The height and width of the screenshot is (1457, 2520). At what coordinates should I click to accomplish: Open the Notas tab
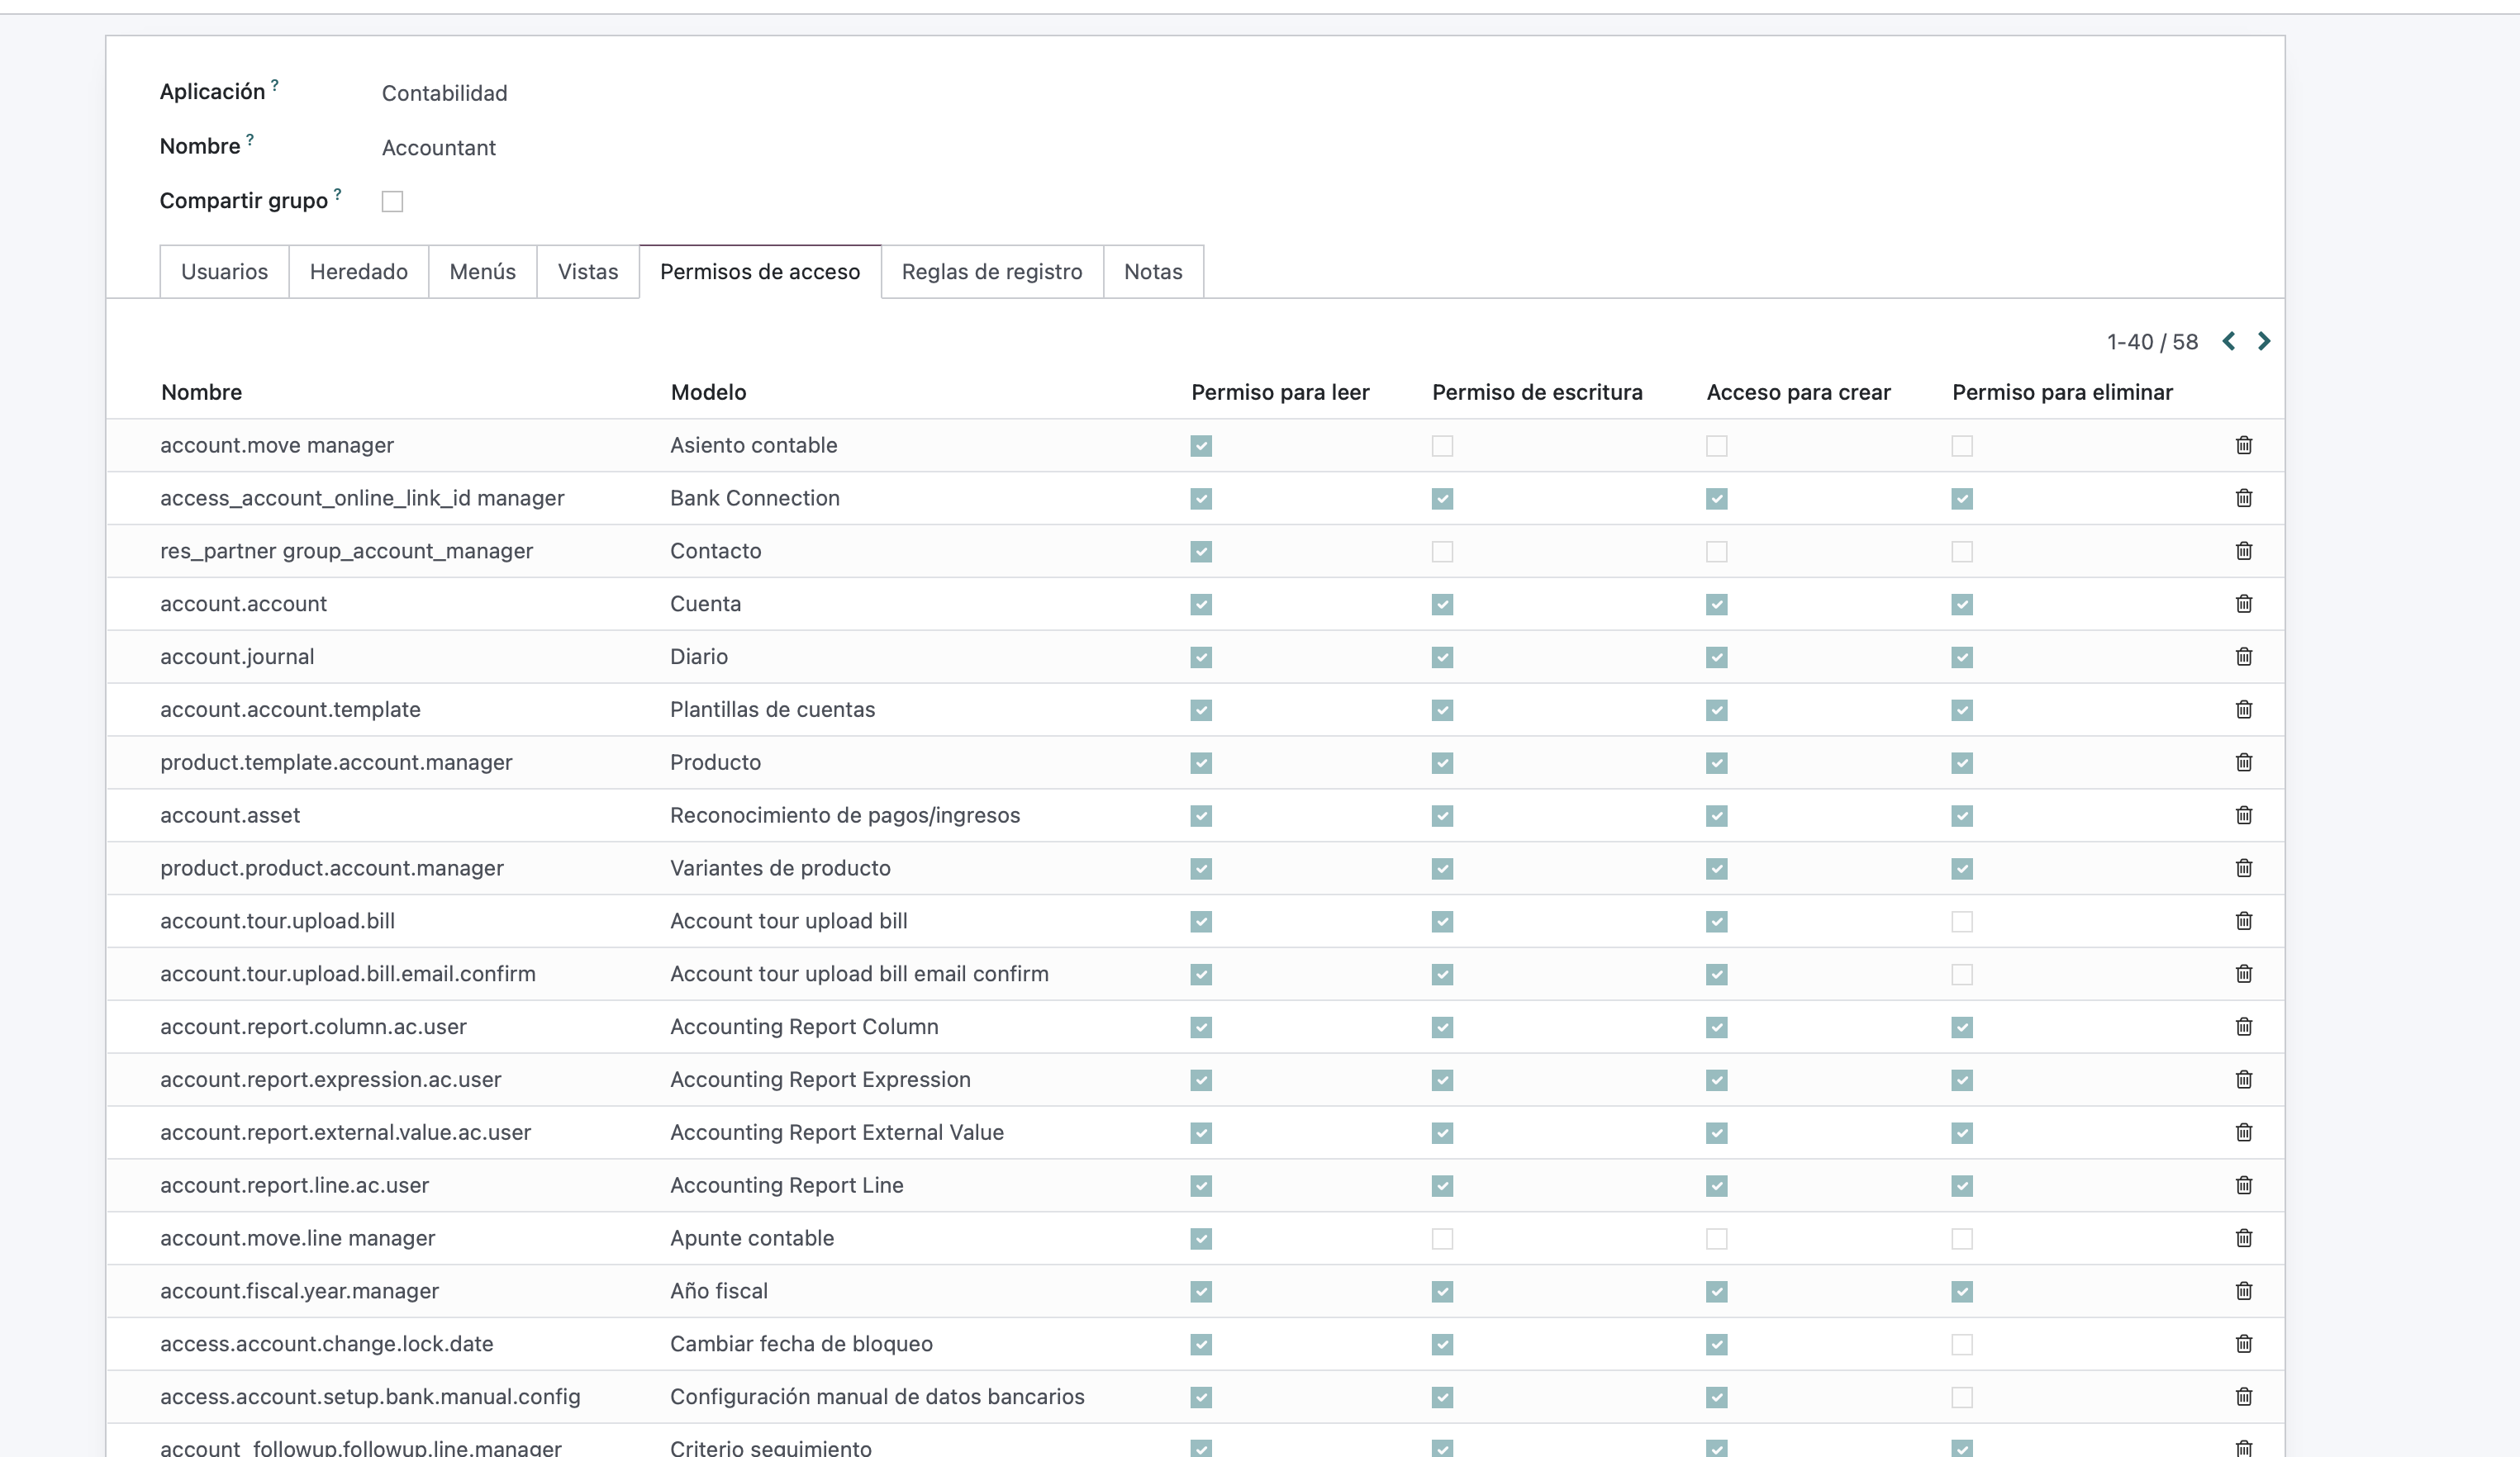(x=1153, y=272)
